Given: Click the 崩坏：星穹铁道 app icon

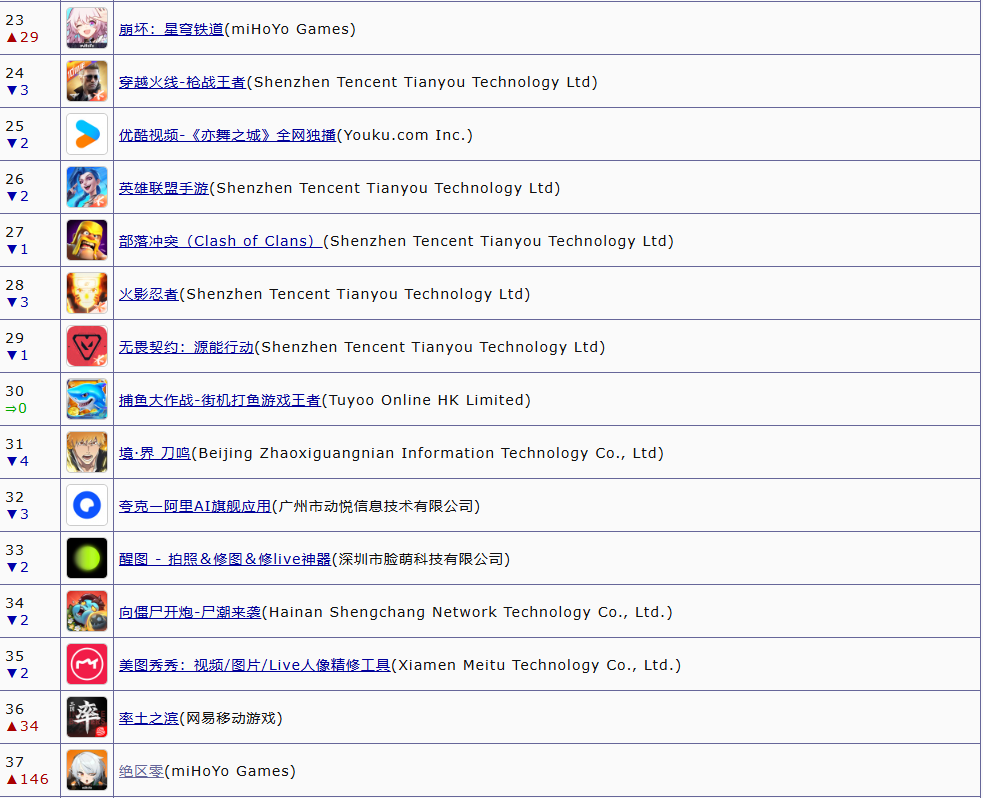Looking at the screenshot, I should tap(87, 28).
